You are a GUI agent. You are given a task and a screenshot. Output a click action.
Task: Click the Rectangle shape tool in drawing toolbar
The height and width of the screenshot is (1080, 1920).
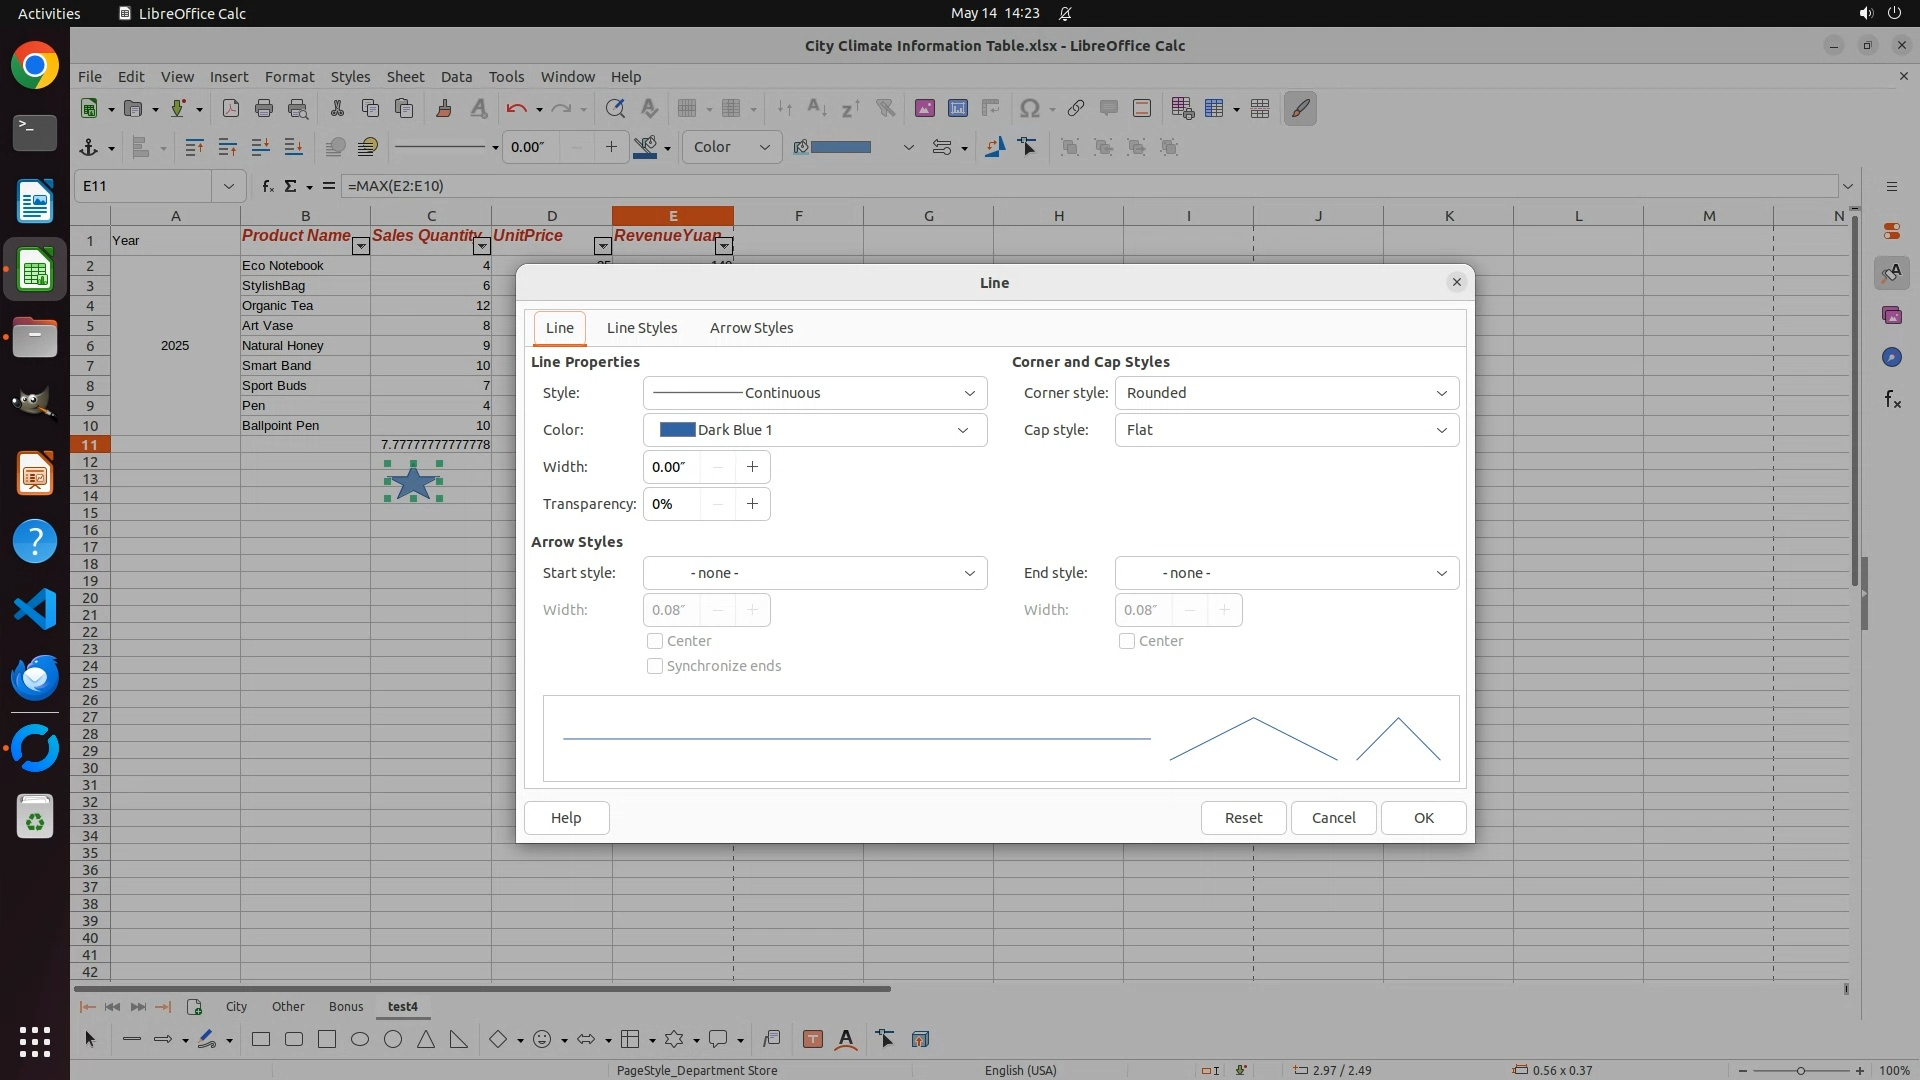coord(261,1040)
